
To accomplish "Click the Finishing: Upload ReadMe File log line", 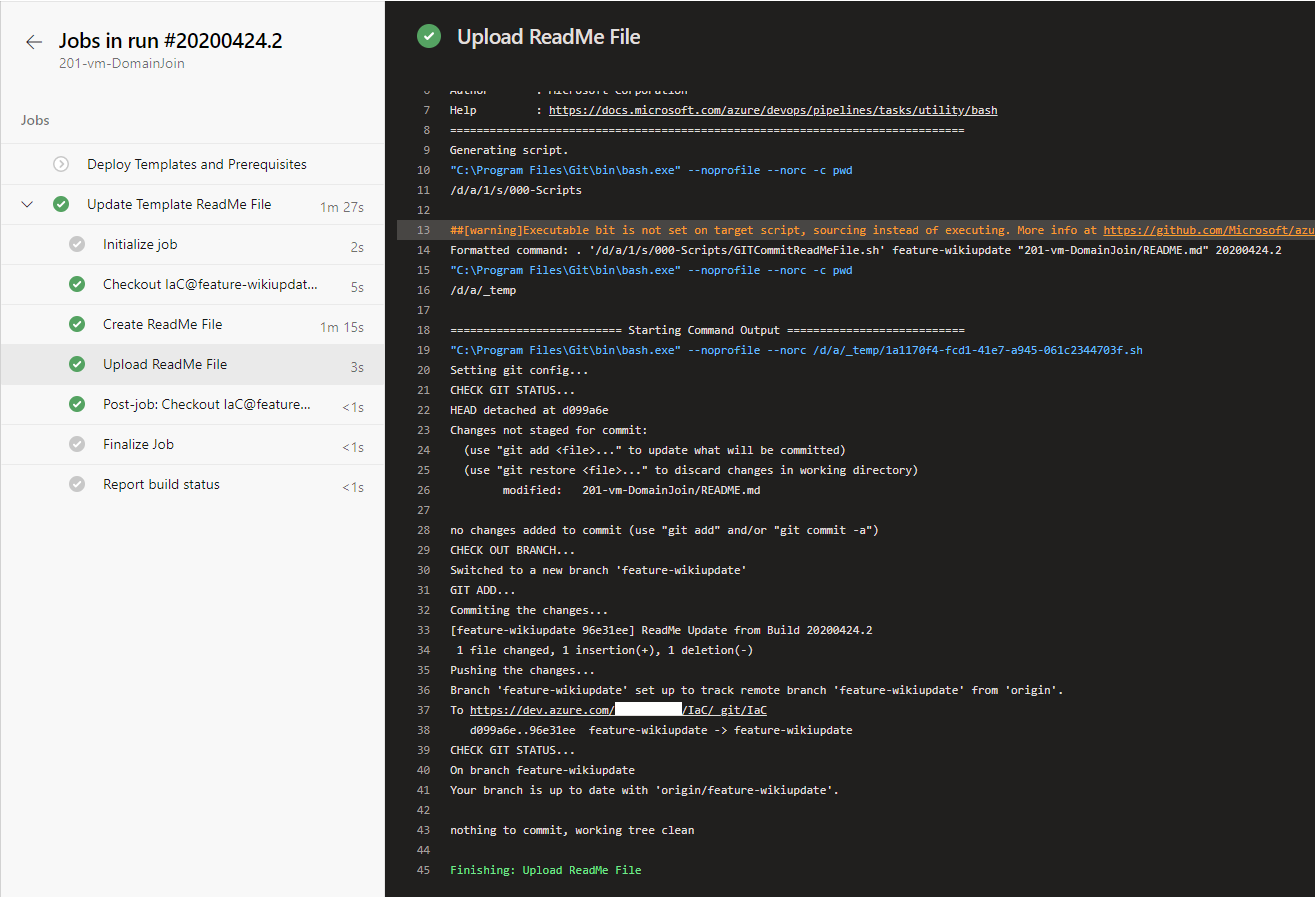I will [x=545, y=870].
